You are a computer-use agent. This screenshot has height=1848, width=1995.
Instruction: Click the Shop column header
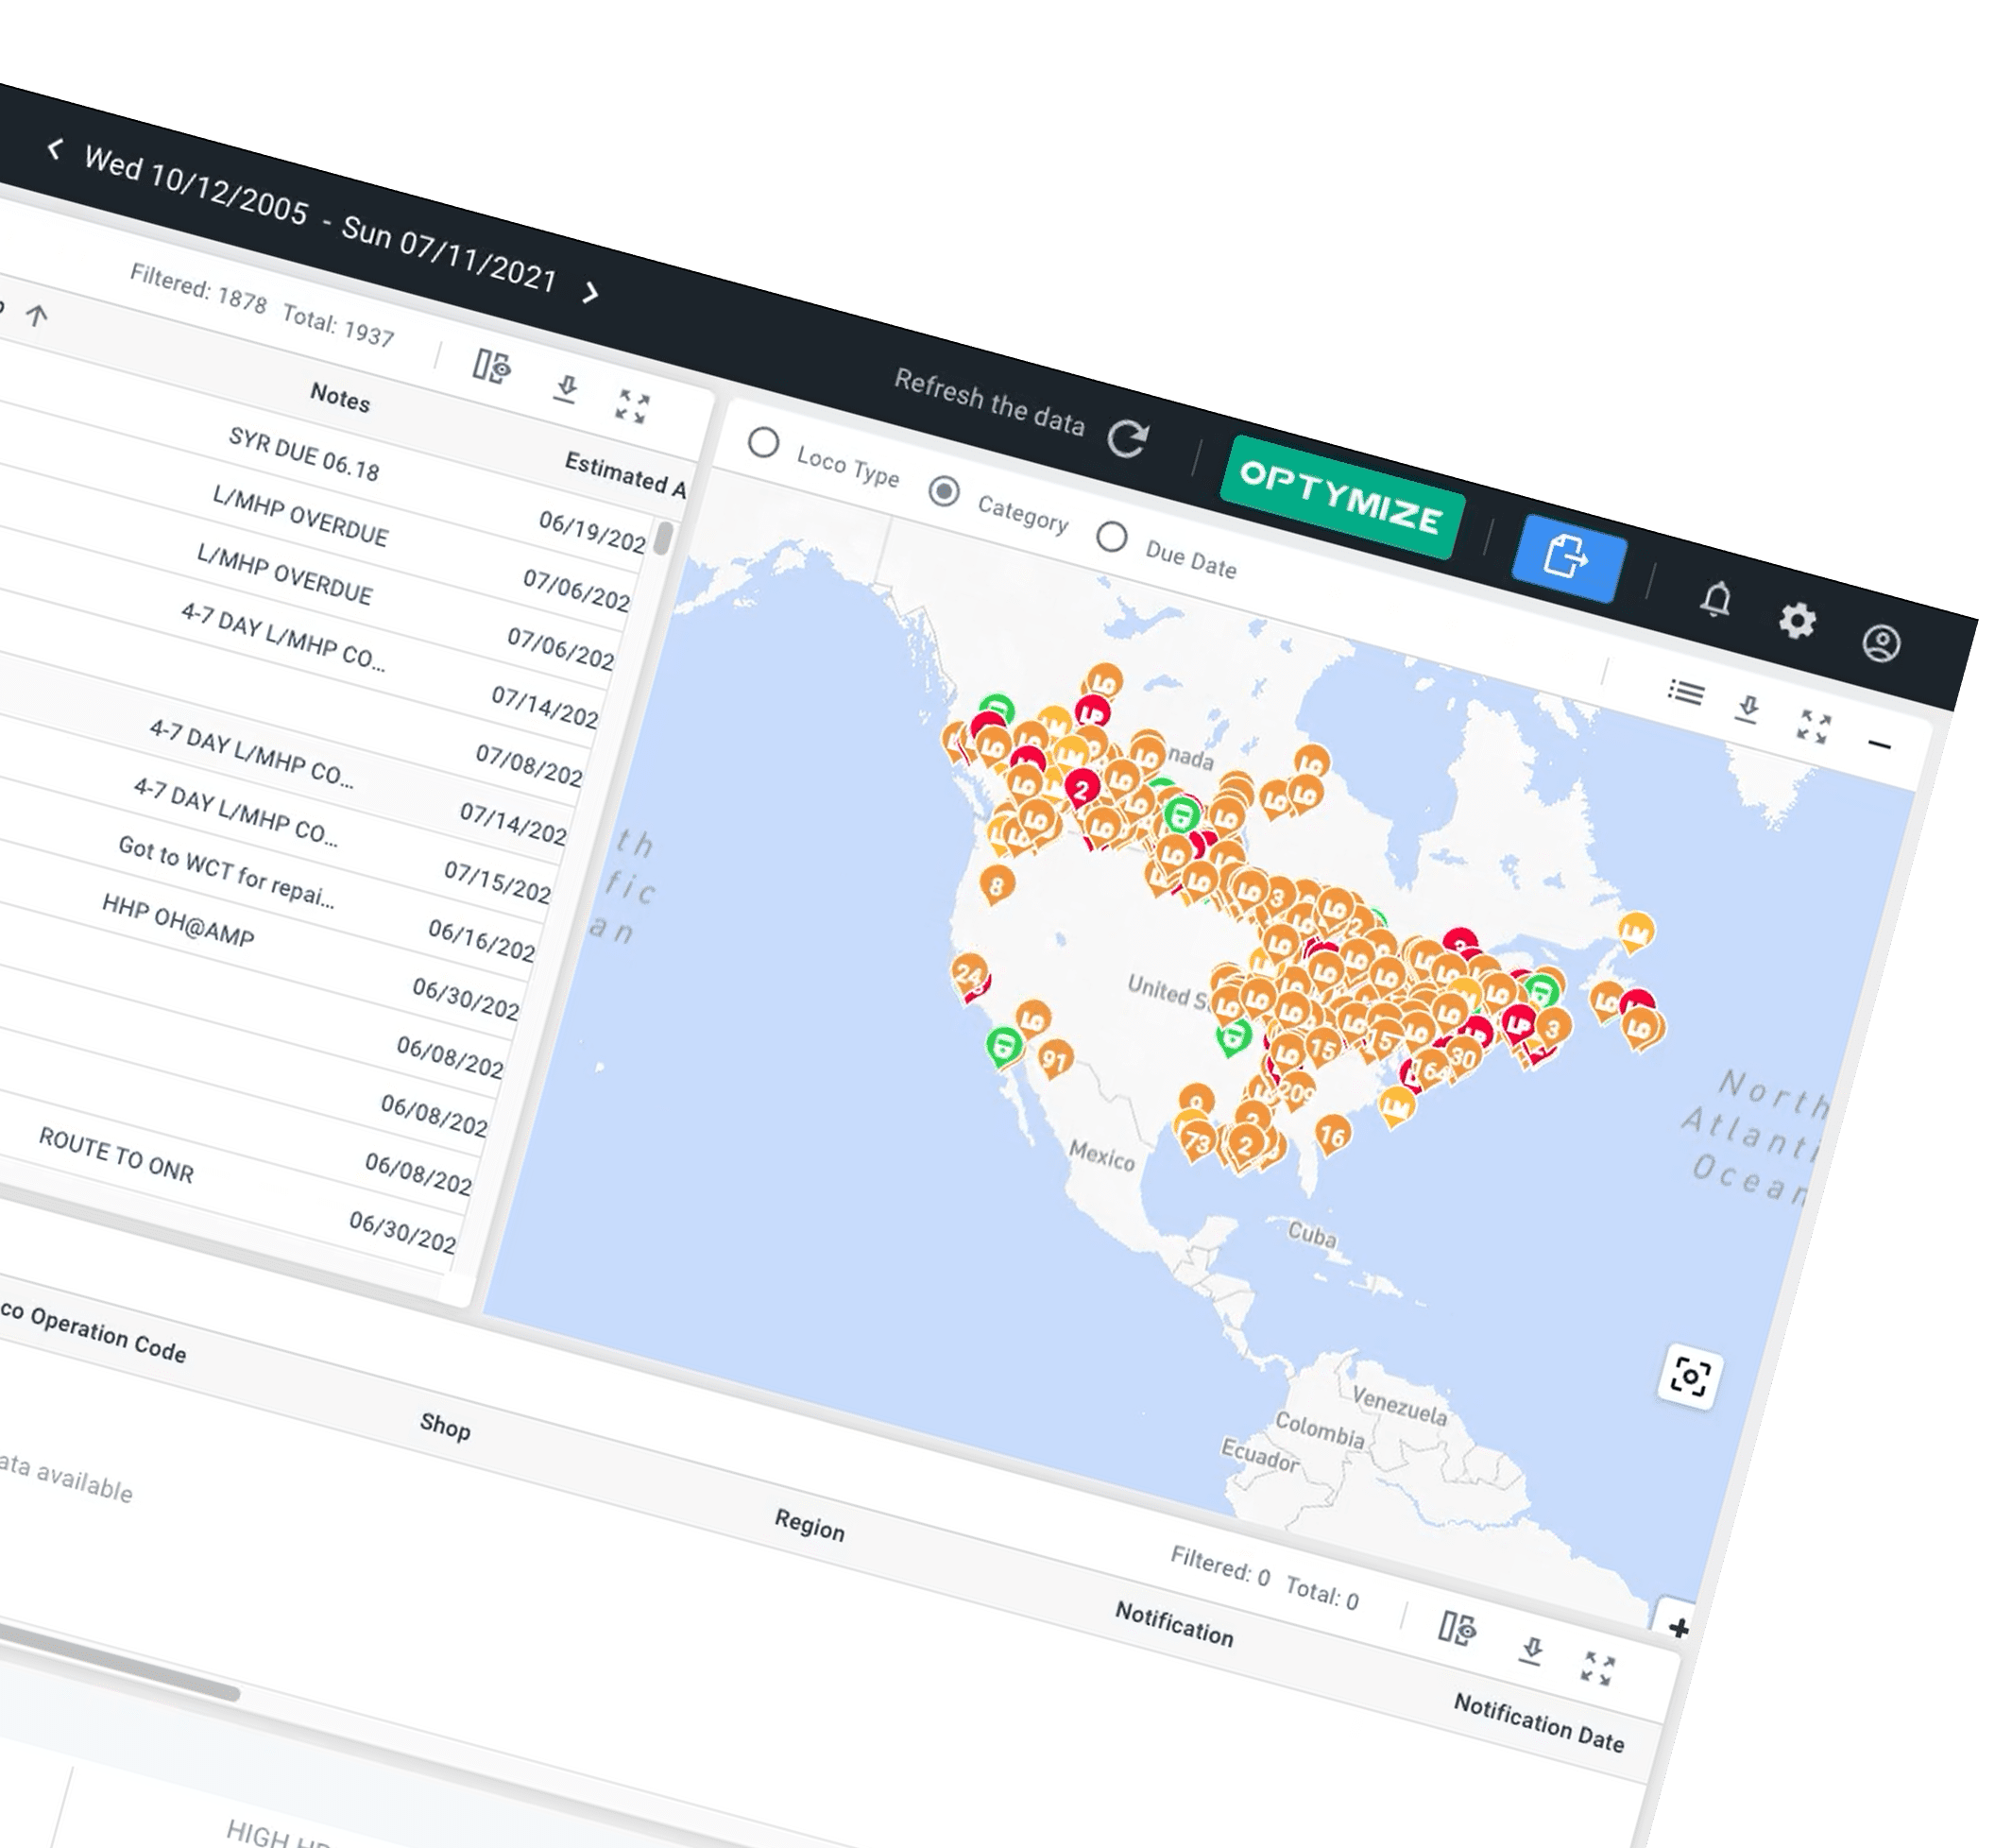pyautogui.click(x=445, y=1426)
